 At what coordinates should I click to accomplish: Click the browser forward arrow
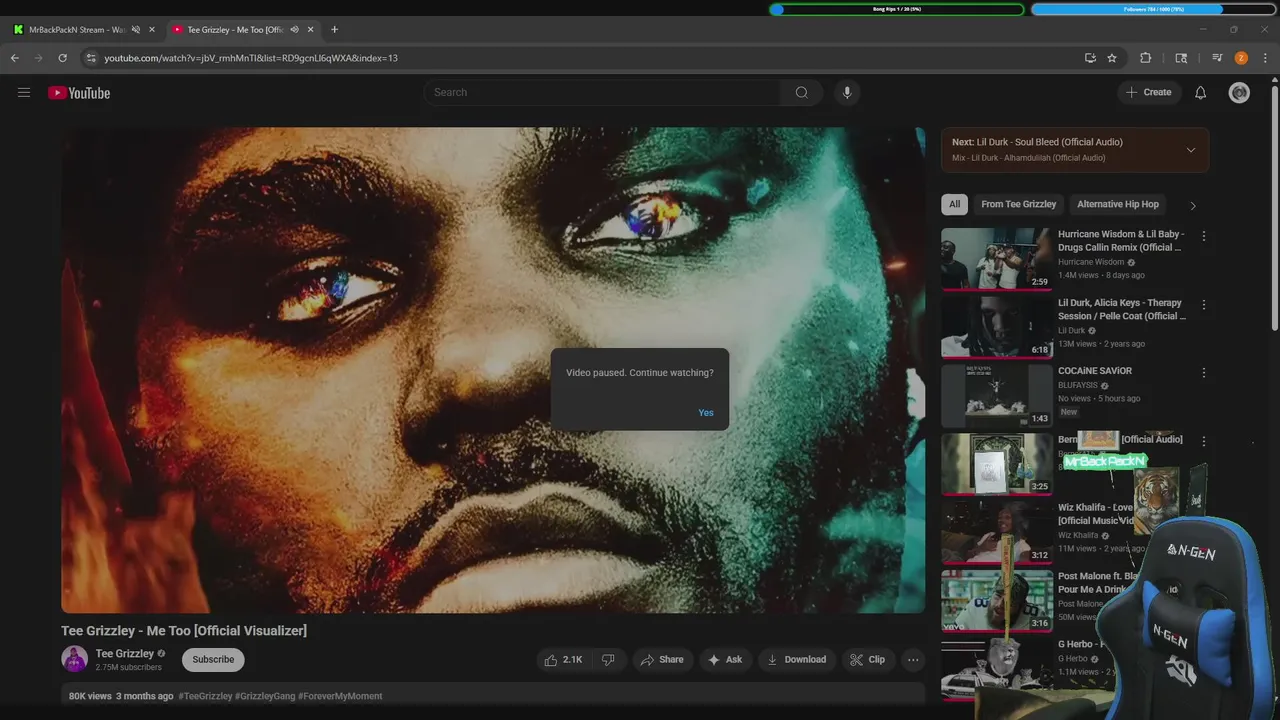[x=39, y=58]
